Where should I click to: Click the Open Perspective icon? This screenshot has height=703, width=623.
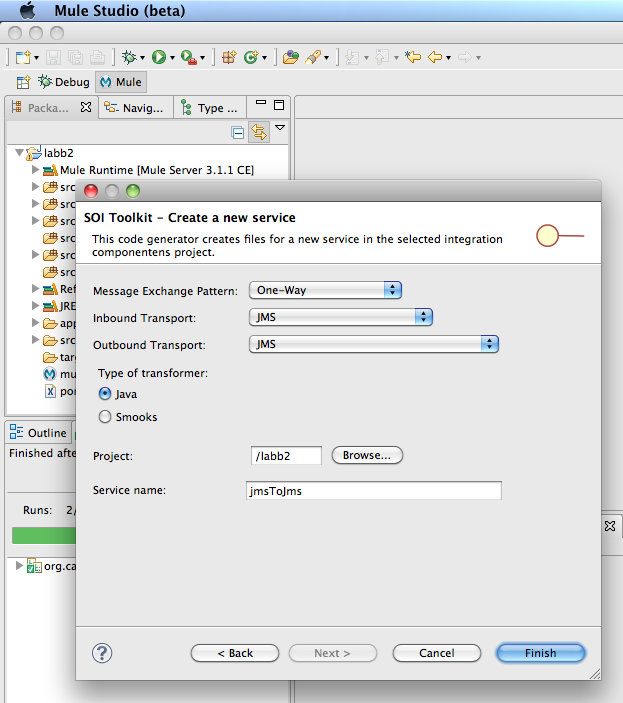tap(23, 82)
